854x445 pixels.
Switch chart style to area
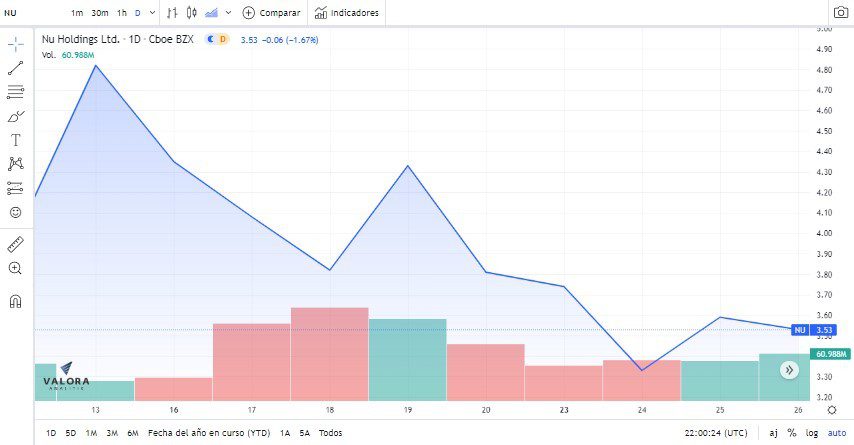[x=211, y=13]
